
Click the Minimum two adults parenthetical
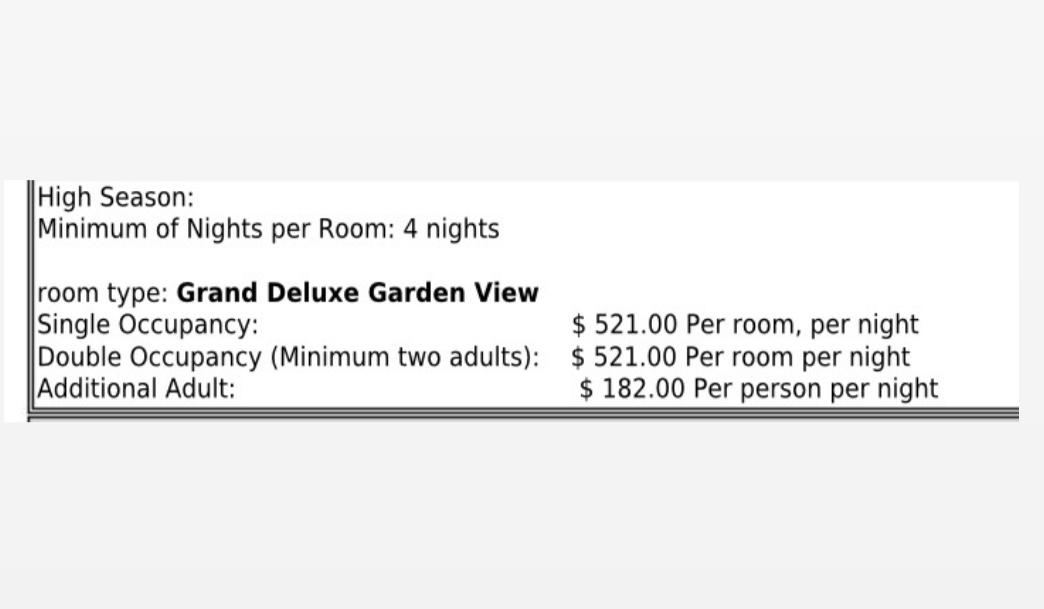[x=405, y=357]
